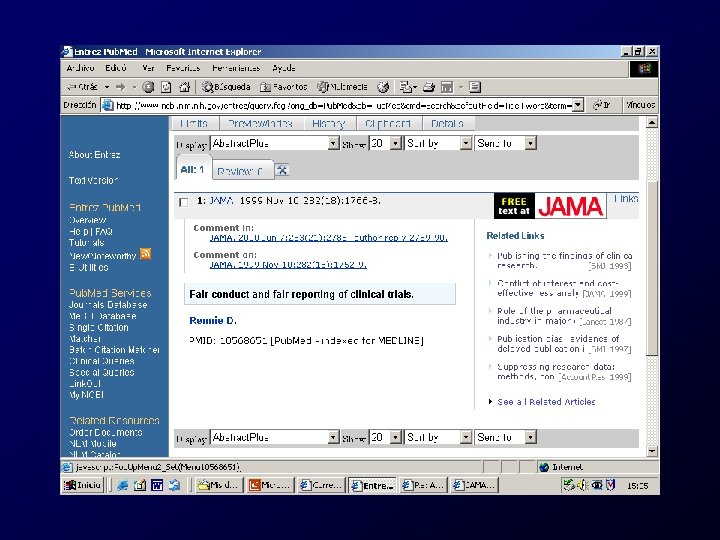
Task: Click the antivirus shield tray icon
Action: [x=610, y=485]
